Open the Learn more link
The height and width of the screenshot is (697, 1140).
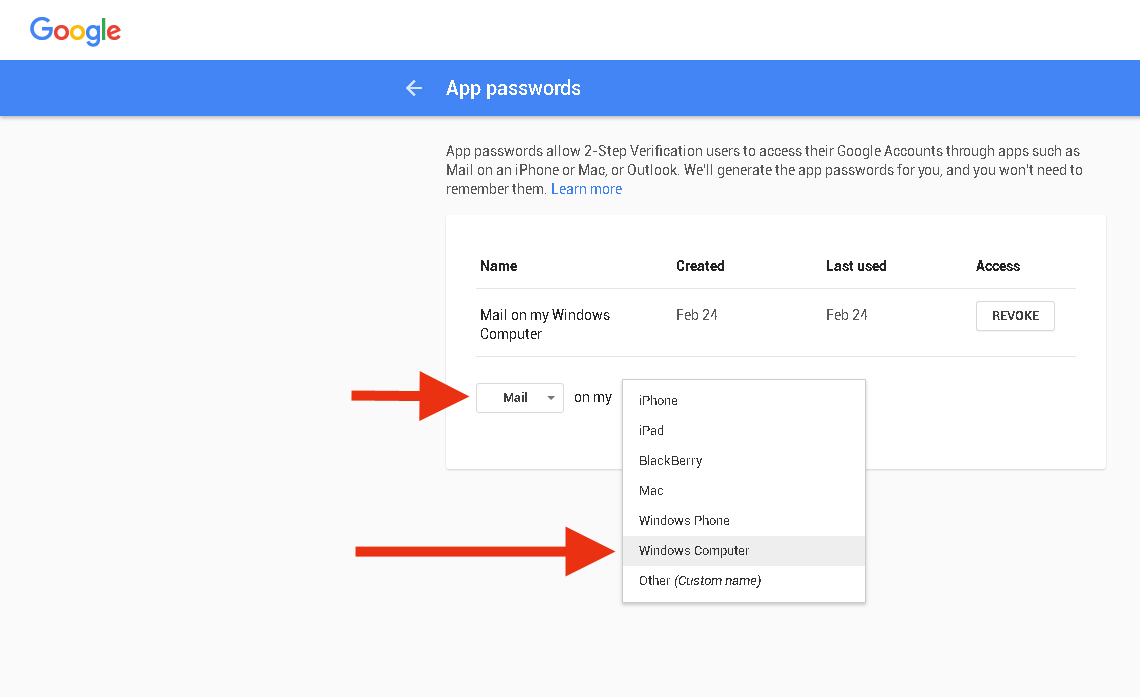pos(586,188)
